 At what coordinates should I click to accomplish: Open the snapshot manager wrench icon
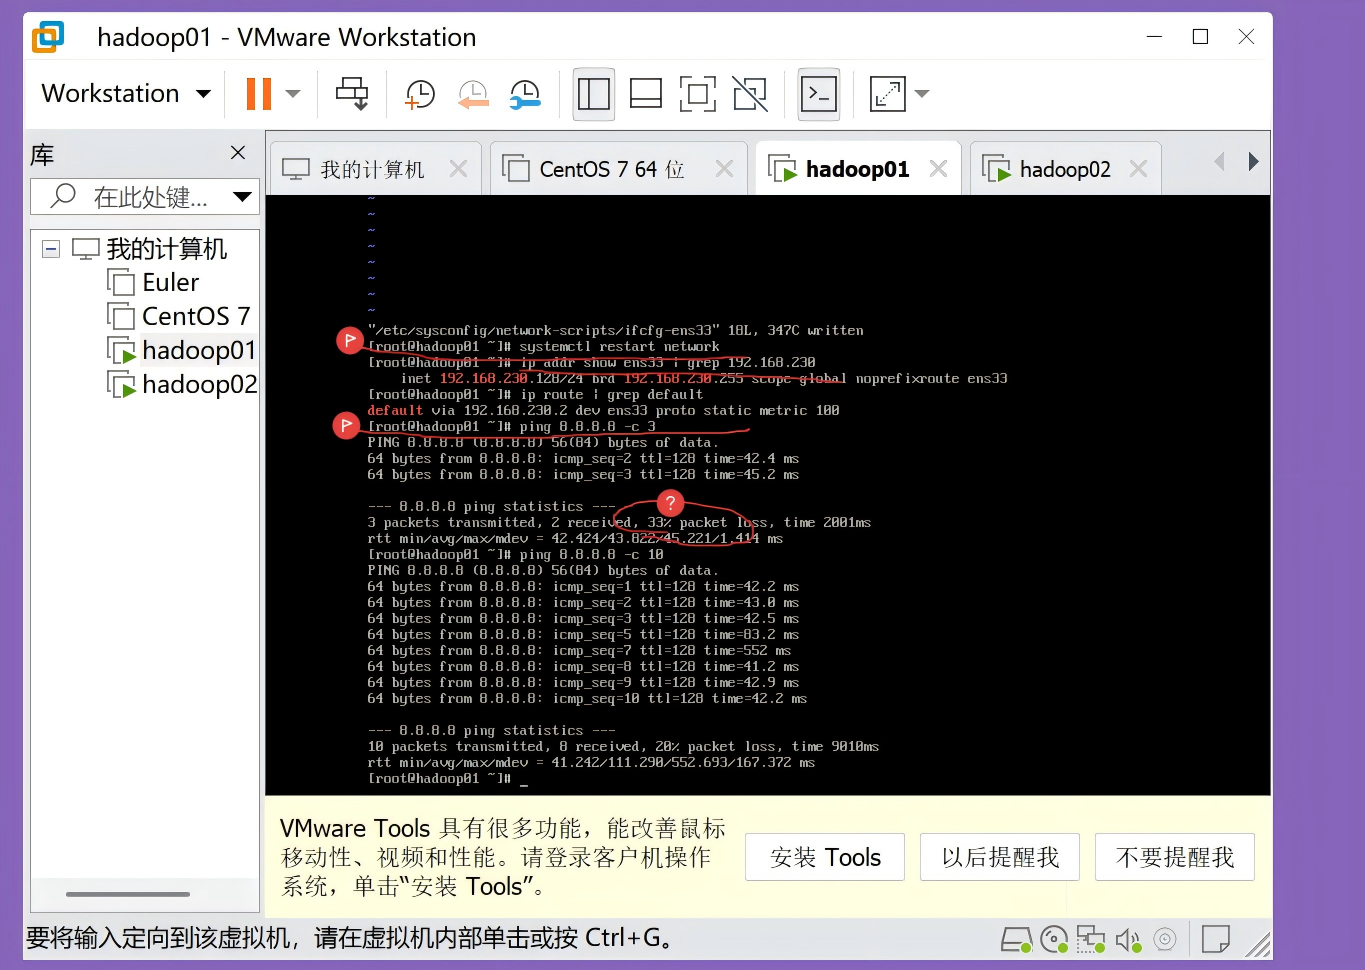525,93
